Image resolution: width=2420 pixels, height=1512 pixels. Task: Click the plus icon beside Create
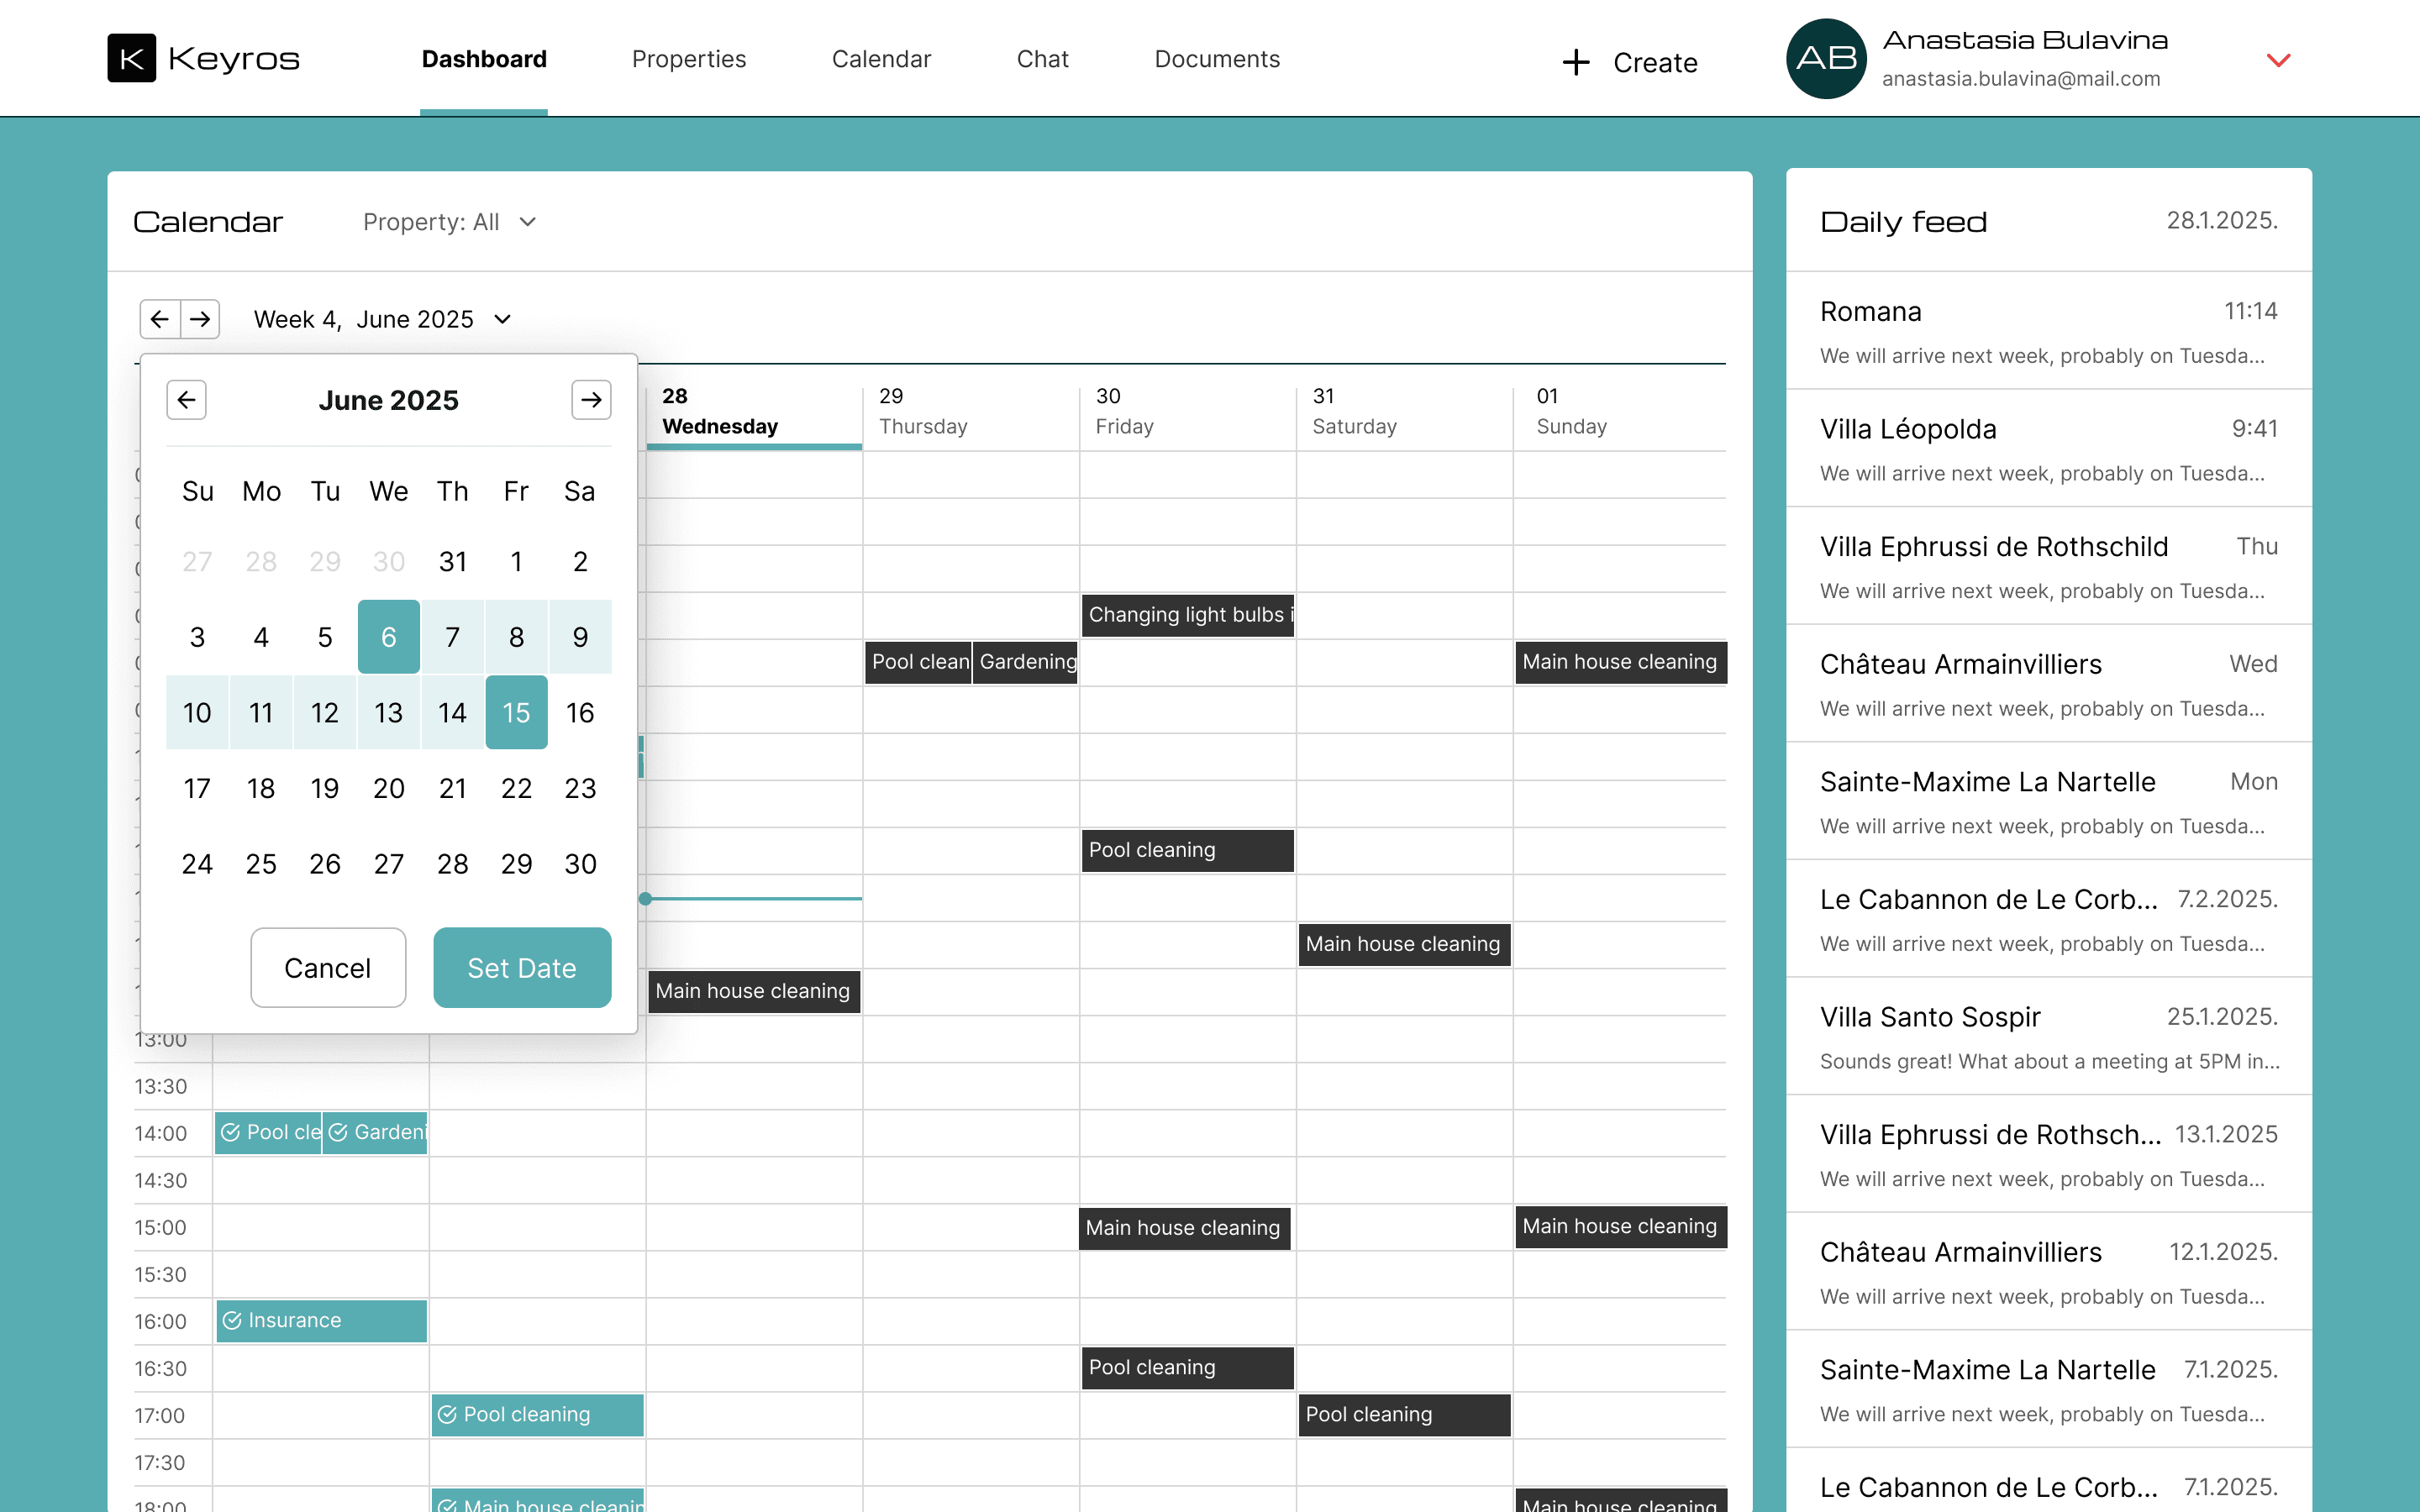coord(1576,62)
